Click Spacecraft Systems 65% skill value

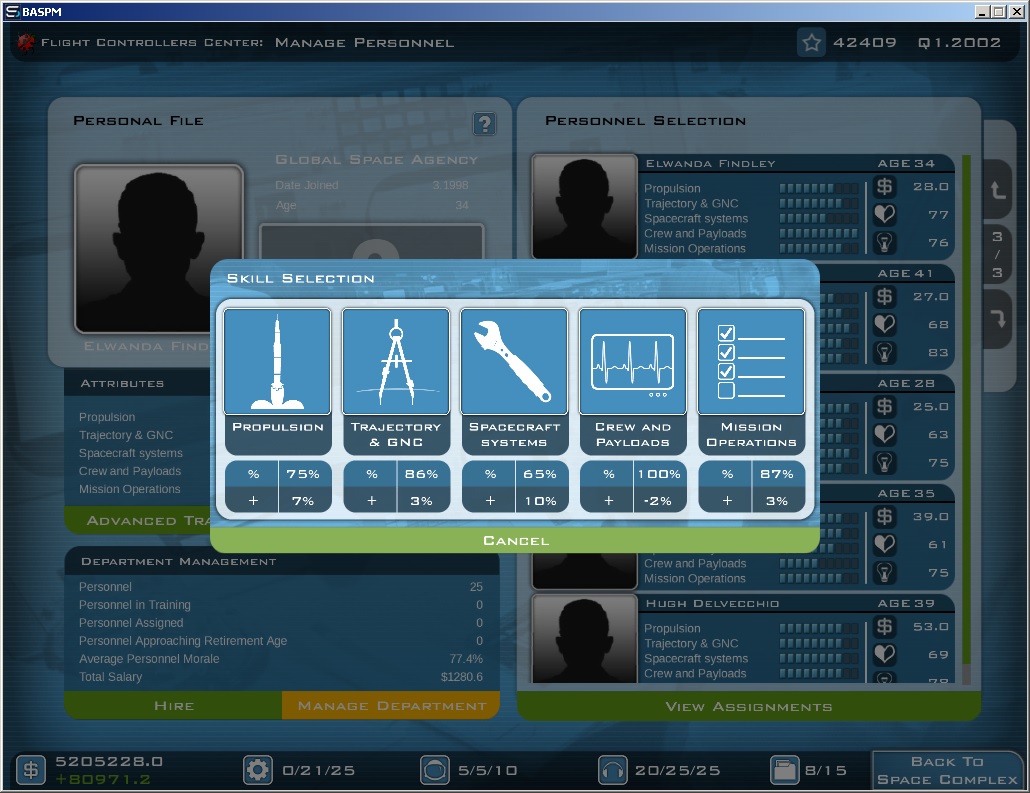click(x=540, y=474)
